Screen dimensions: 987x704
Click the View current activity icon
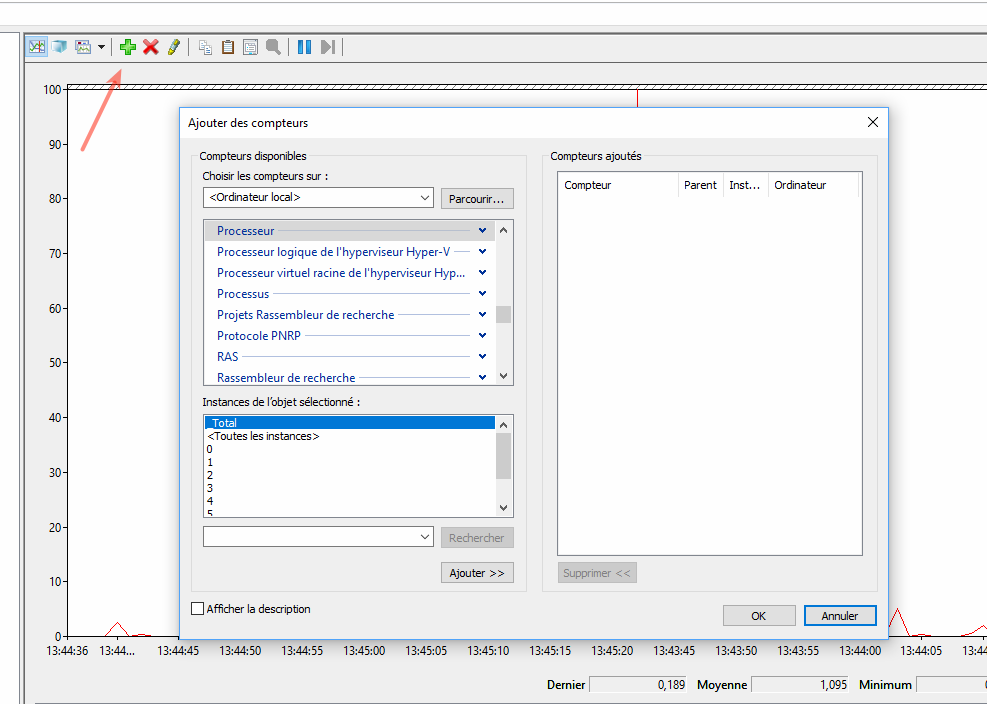click(x=37, y=47)
